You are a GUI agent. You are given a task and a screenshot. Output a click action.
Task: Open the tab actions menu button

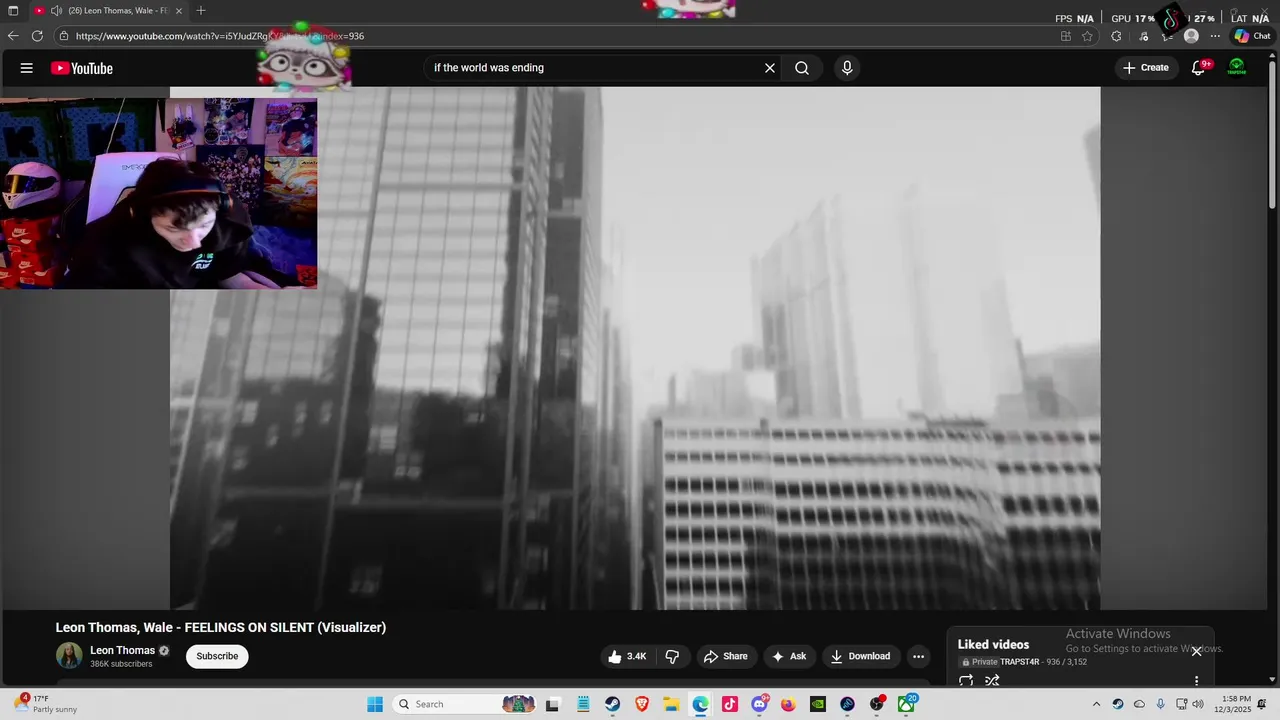(x=13, y=11)
